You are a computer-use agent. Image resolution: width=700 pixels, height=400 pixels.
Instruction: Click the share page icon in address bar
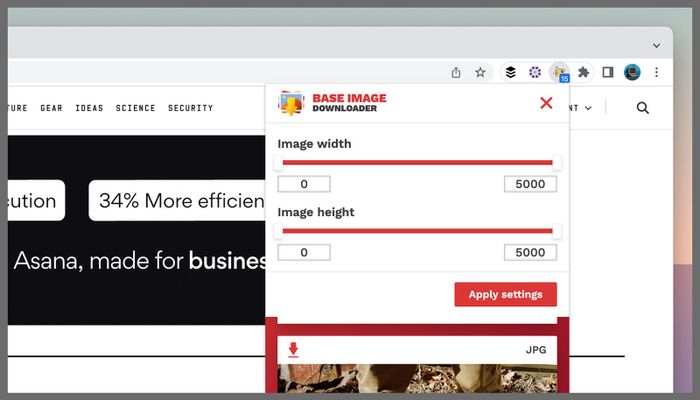(456, 72)
